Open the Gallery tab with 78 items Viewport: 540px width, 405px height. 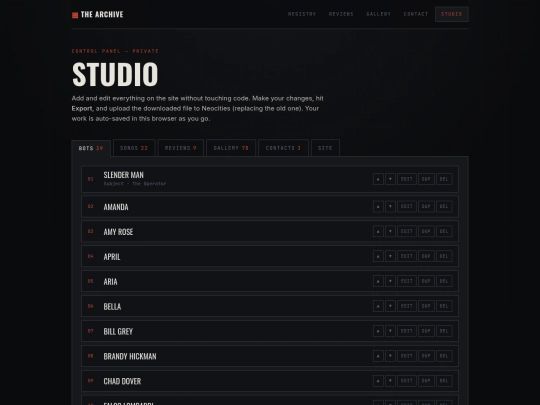[231, 148]
